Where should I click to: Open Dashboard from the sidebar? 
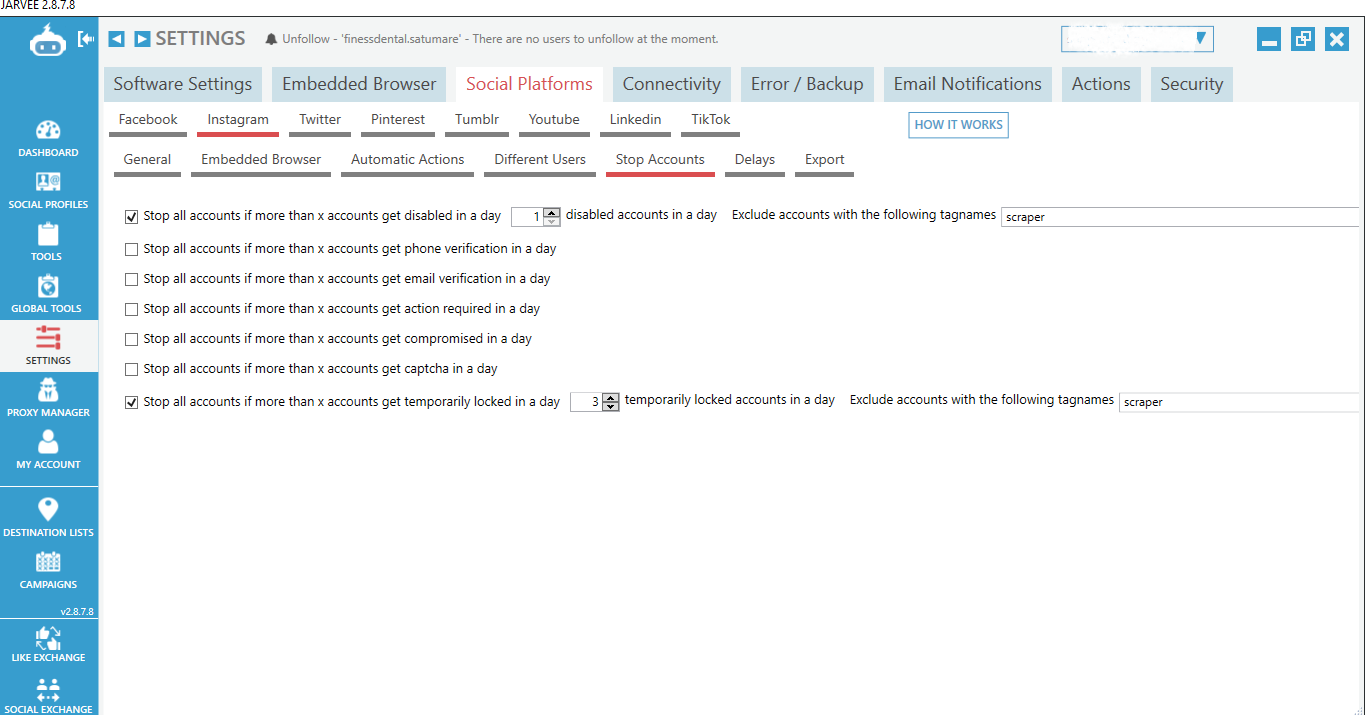coord(48,139)
